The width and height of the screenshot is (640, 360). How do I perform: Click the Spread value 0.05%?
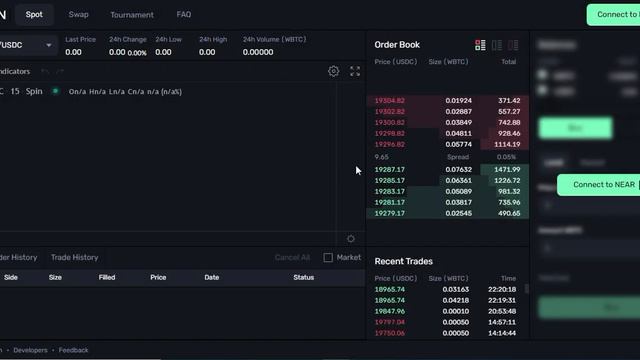506,157
